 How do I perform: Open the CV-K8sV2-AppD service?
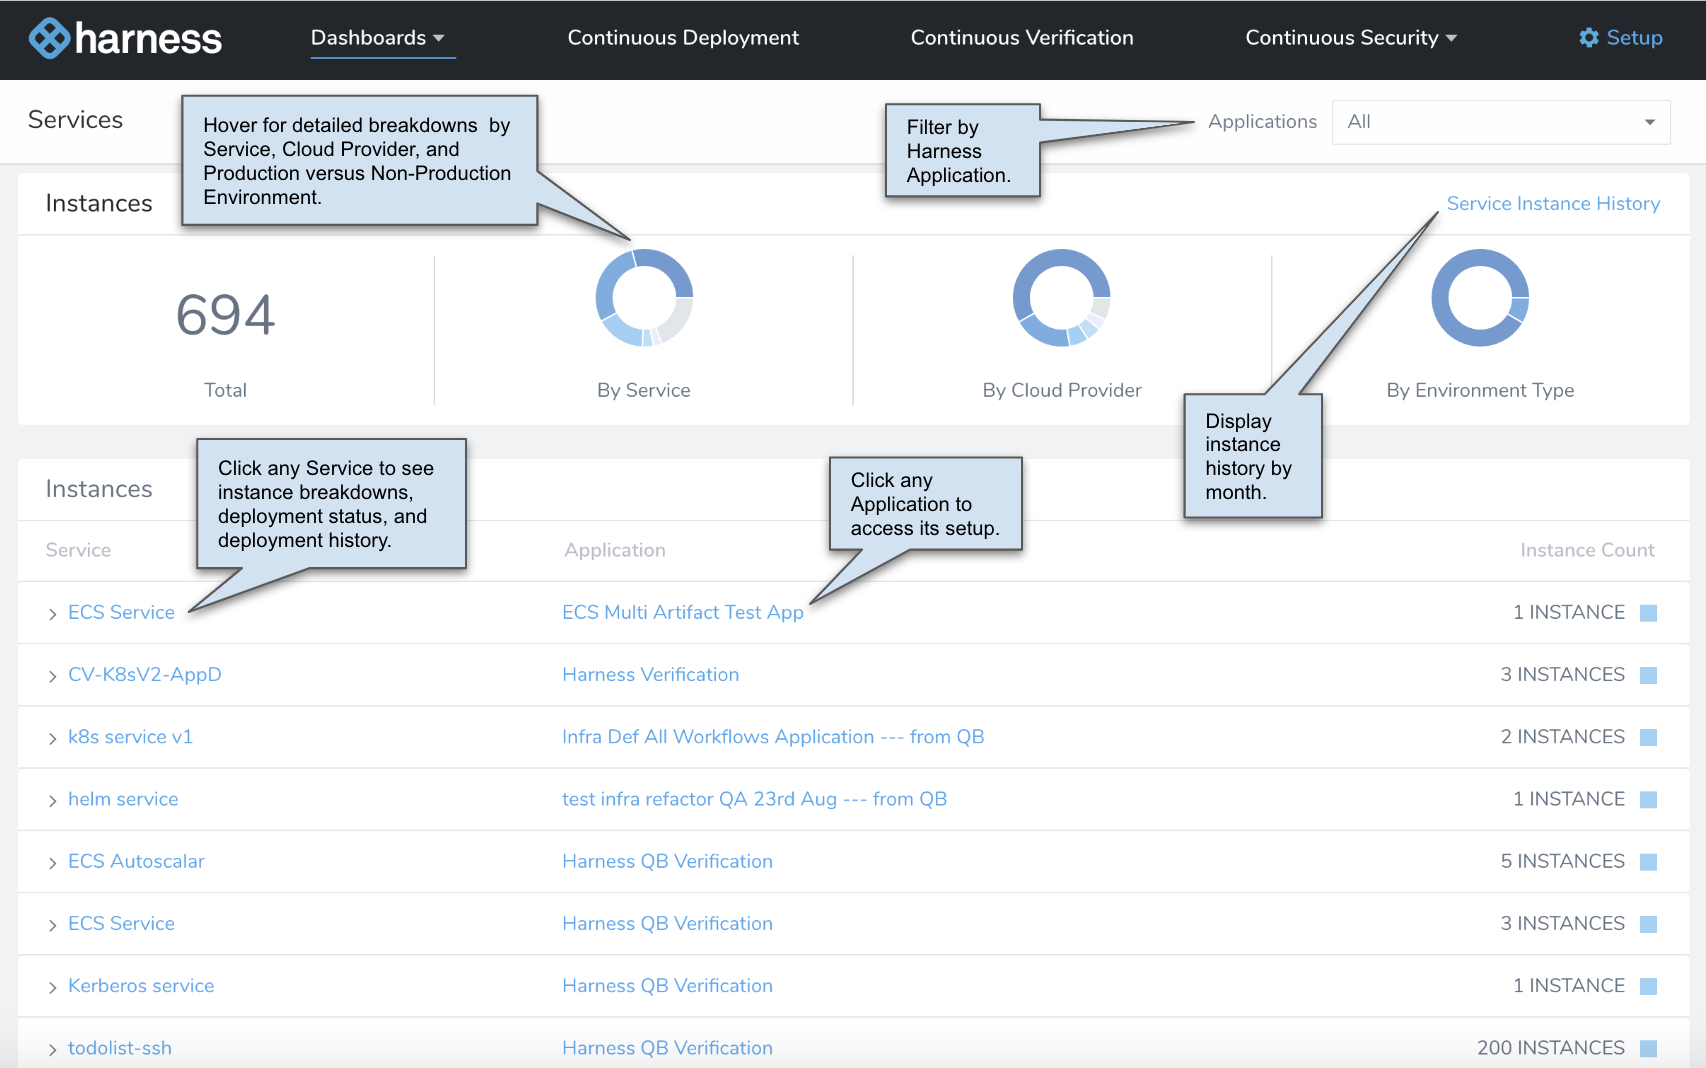click(x=145, y=675)
